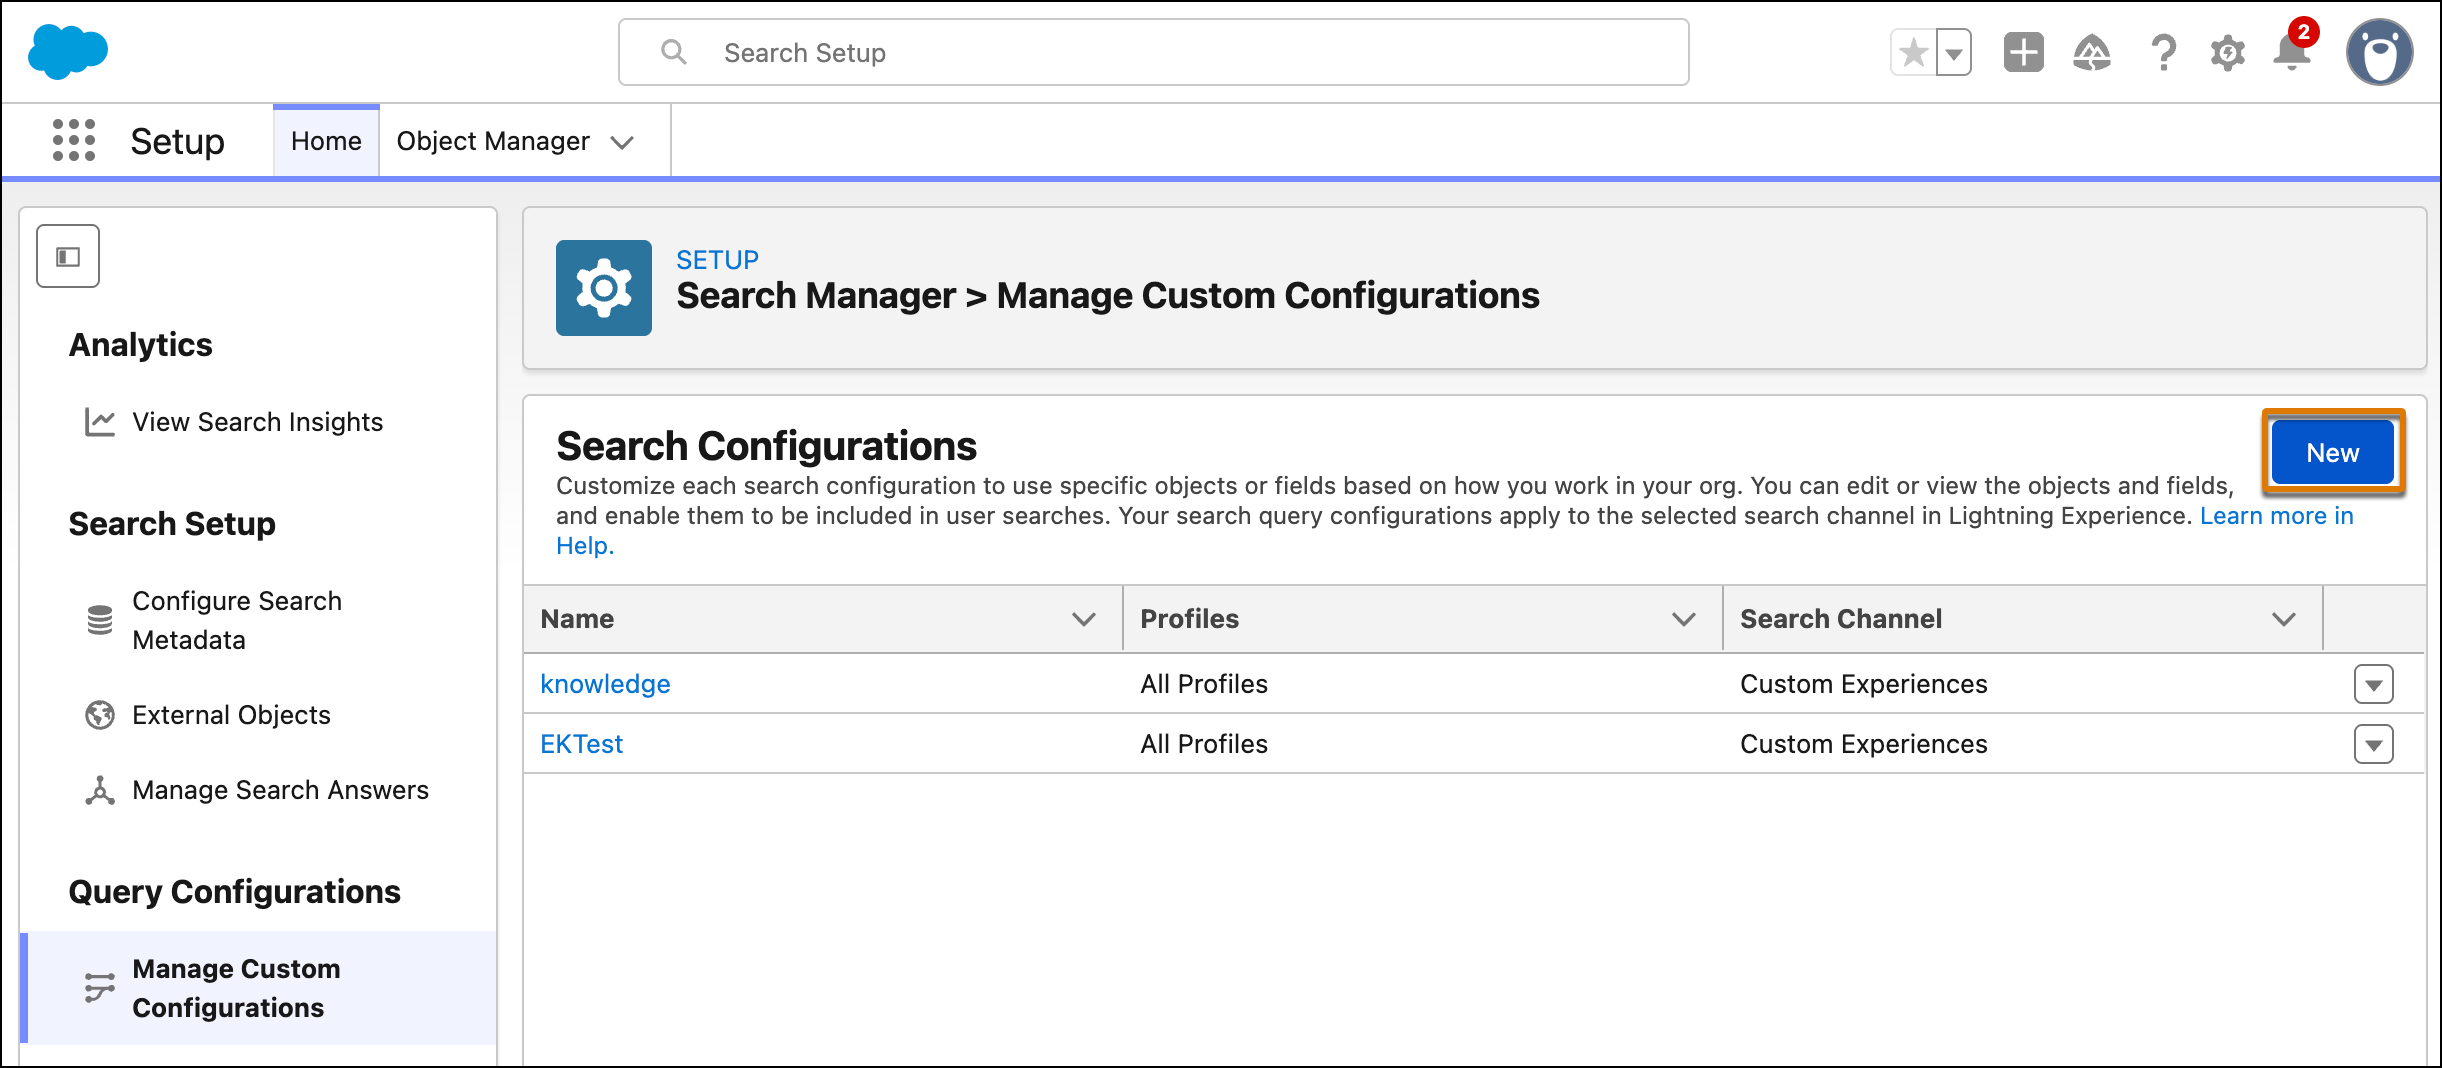This screenshot has width=2442, height=1068.
Task: Open the user profile avatar
Action: tap(2379, 53)
